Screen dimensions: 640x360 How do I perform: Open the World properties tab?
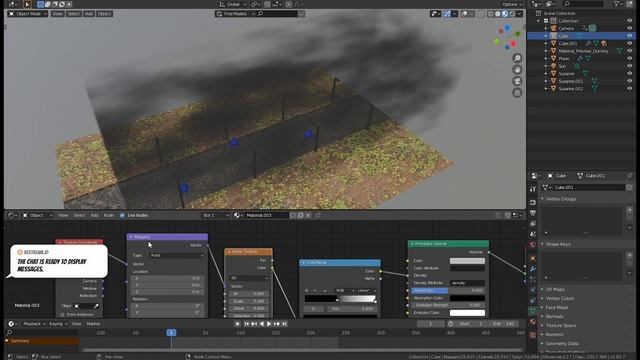pyautogui.click(x=533, y=245)
